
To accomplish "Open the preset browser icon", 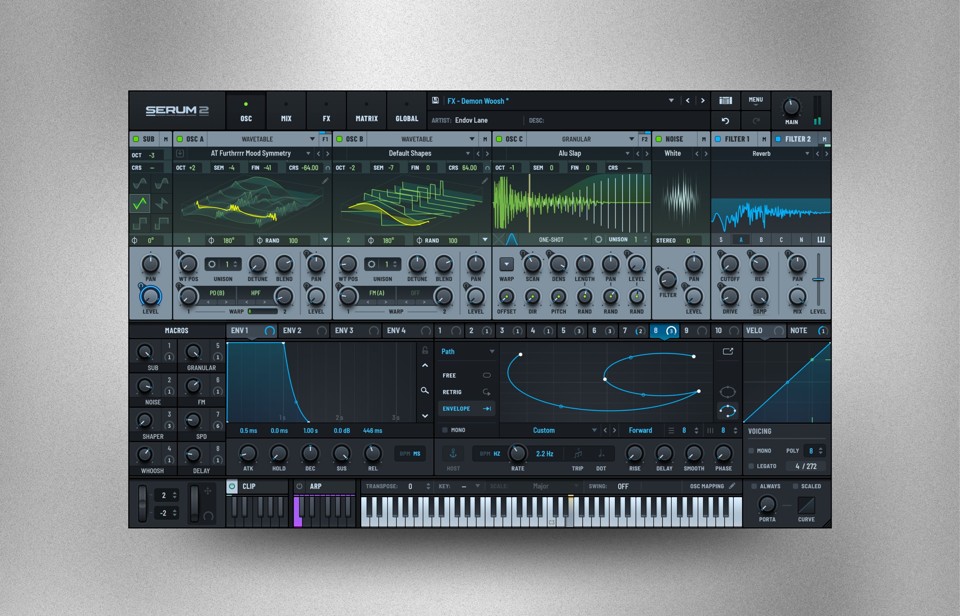I will coord(726,100).
